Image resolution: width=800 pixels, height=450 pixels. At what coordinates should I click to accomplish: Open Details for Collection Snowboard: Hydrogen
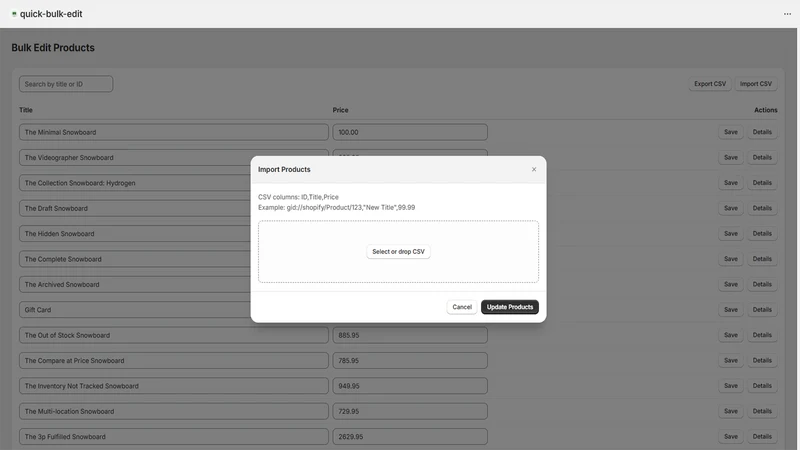[762, 183]
